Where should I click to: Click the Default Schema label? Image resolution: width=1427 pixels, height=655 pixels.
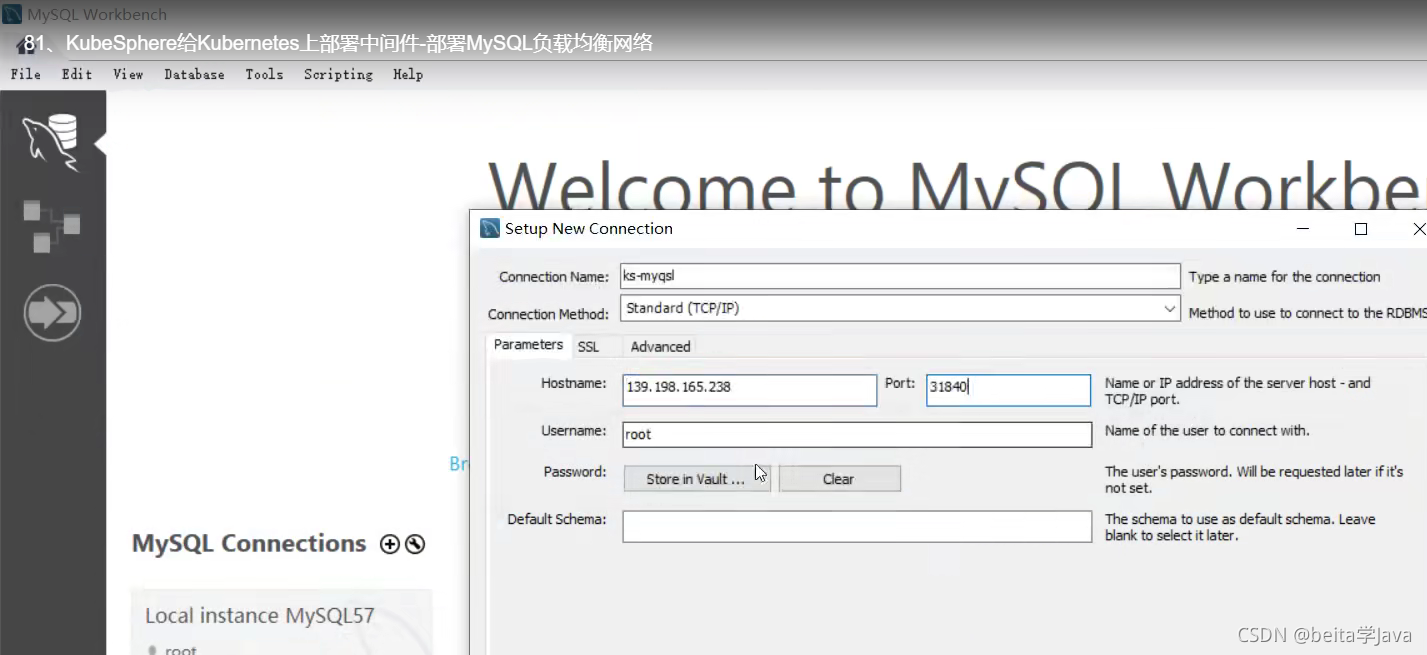[x=557, y=519]
